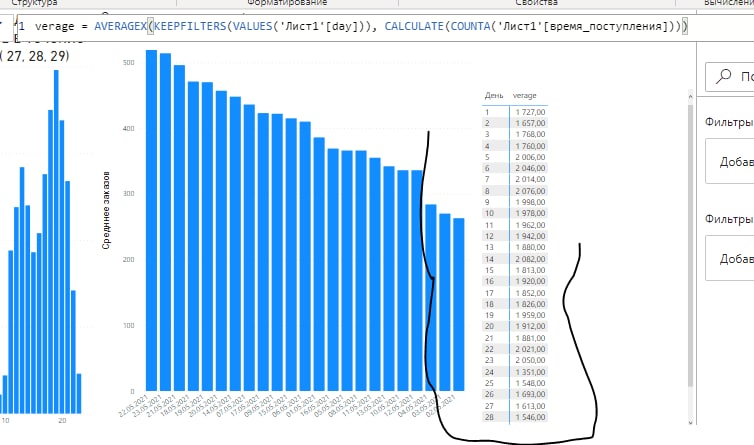Click the 'Среднее заказов' axis title
This screenshot has height=445, width=754.
coord(106,210)
